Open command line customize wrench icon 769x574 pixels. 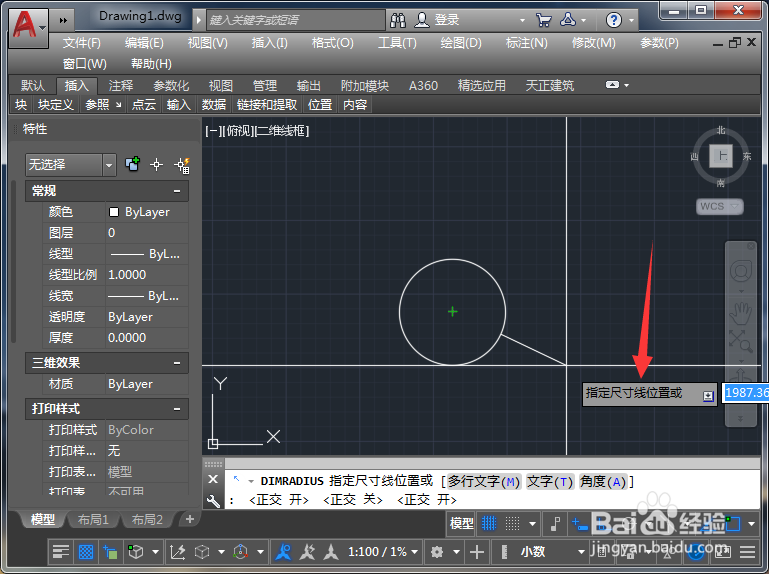(213, 500)
